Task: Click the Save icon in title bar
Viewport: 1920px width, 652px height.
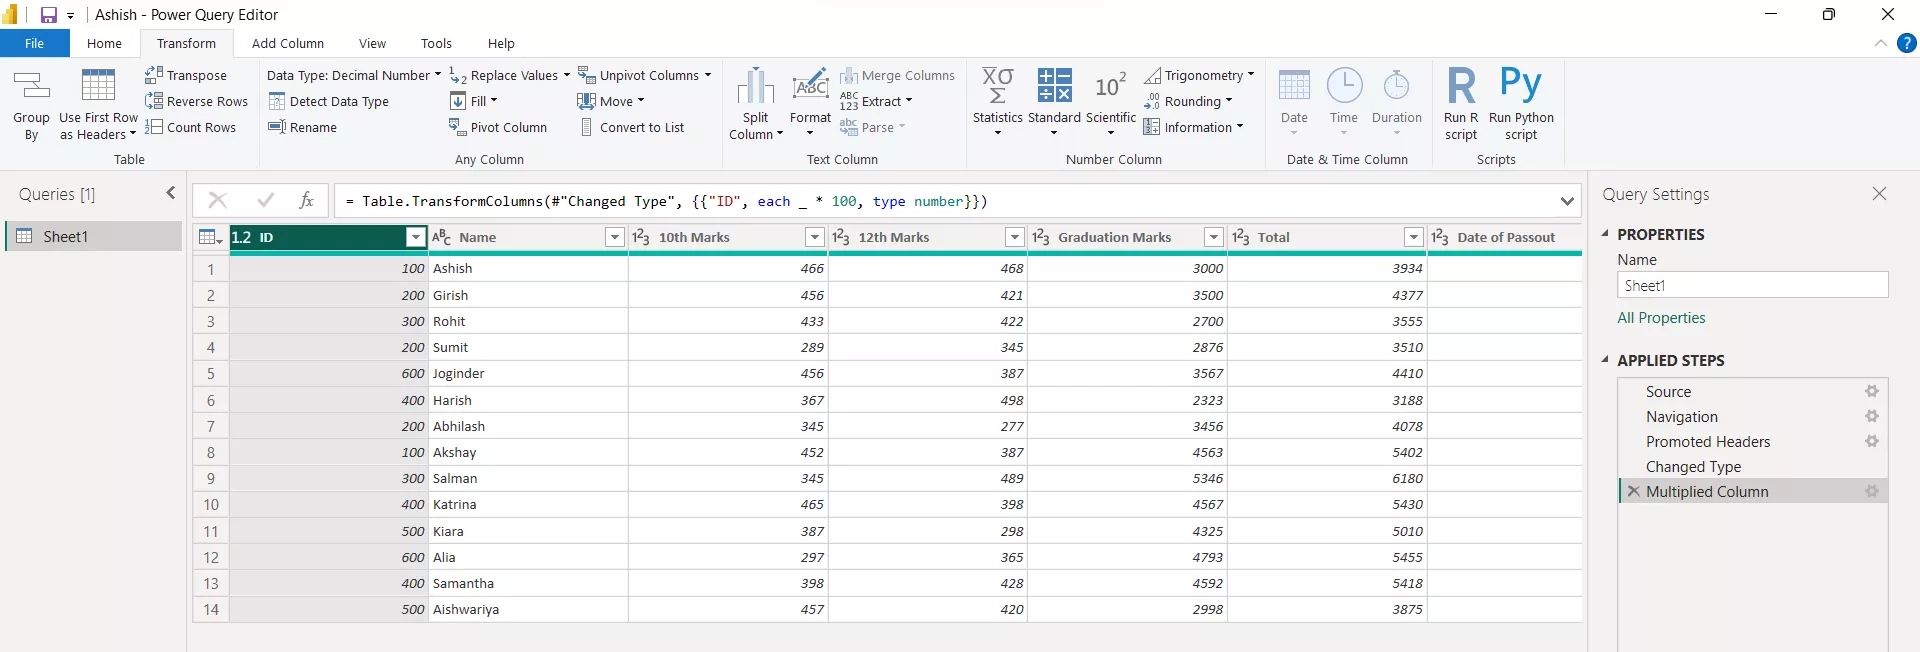Action: 48,15
